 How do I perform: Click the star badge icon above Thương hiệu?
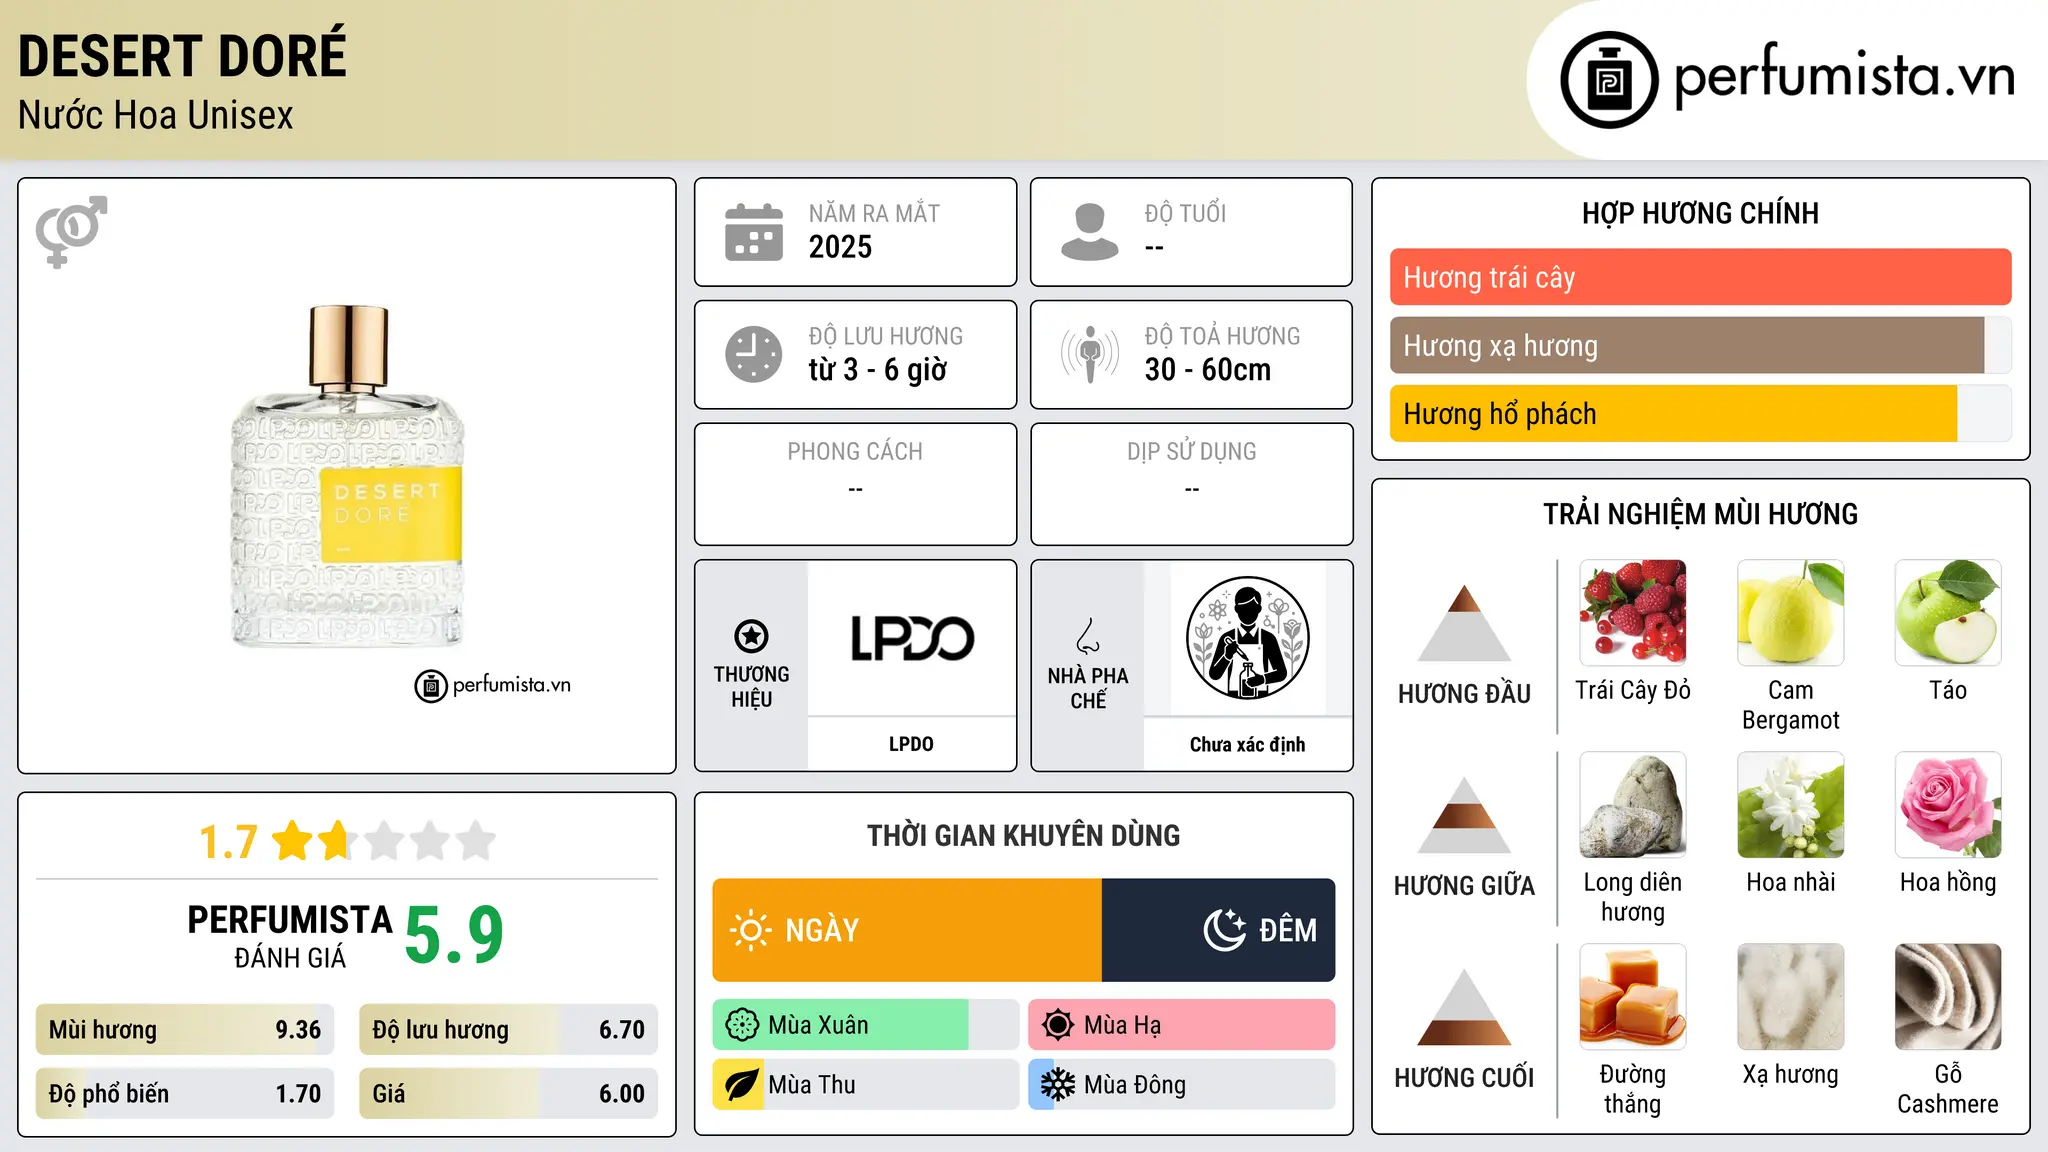point(751,636)
